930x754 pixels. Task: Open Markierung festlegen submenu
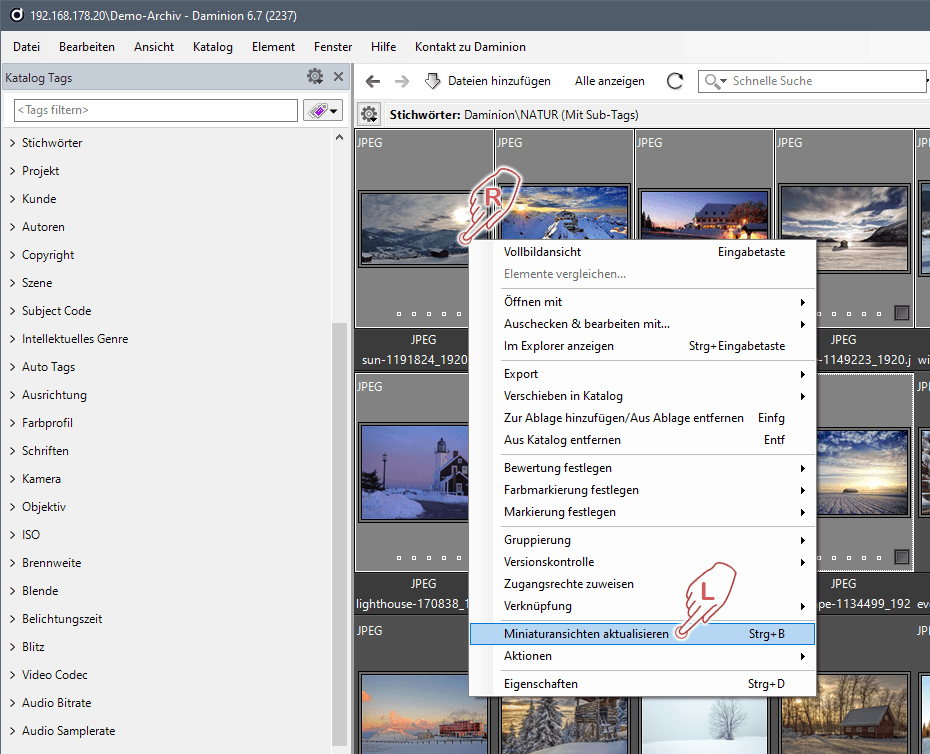(x=642, y=512)
